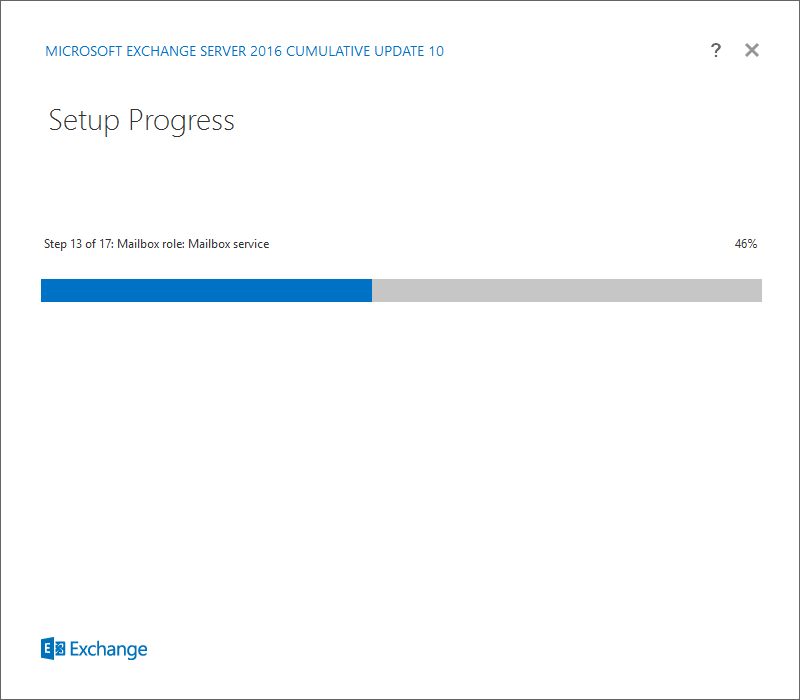800x700 pixels.
Task: Click '2016' in the title text
Action: 266,51
